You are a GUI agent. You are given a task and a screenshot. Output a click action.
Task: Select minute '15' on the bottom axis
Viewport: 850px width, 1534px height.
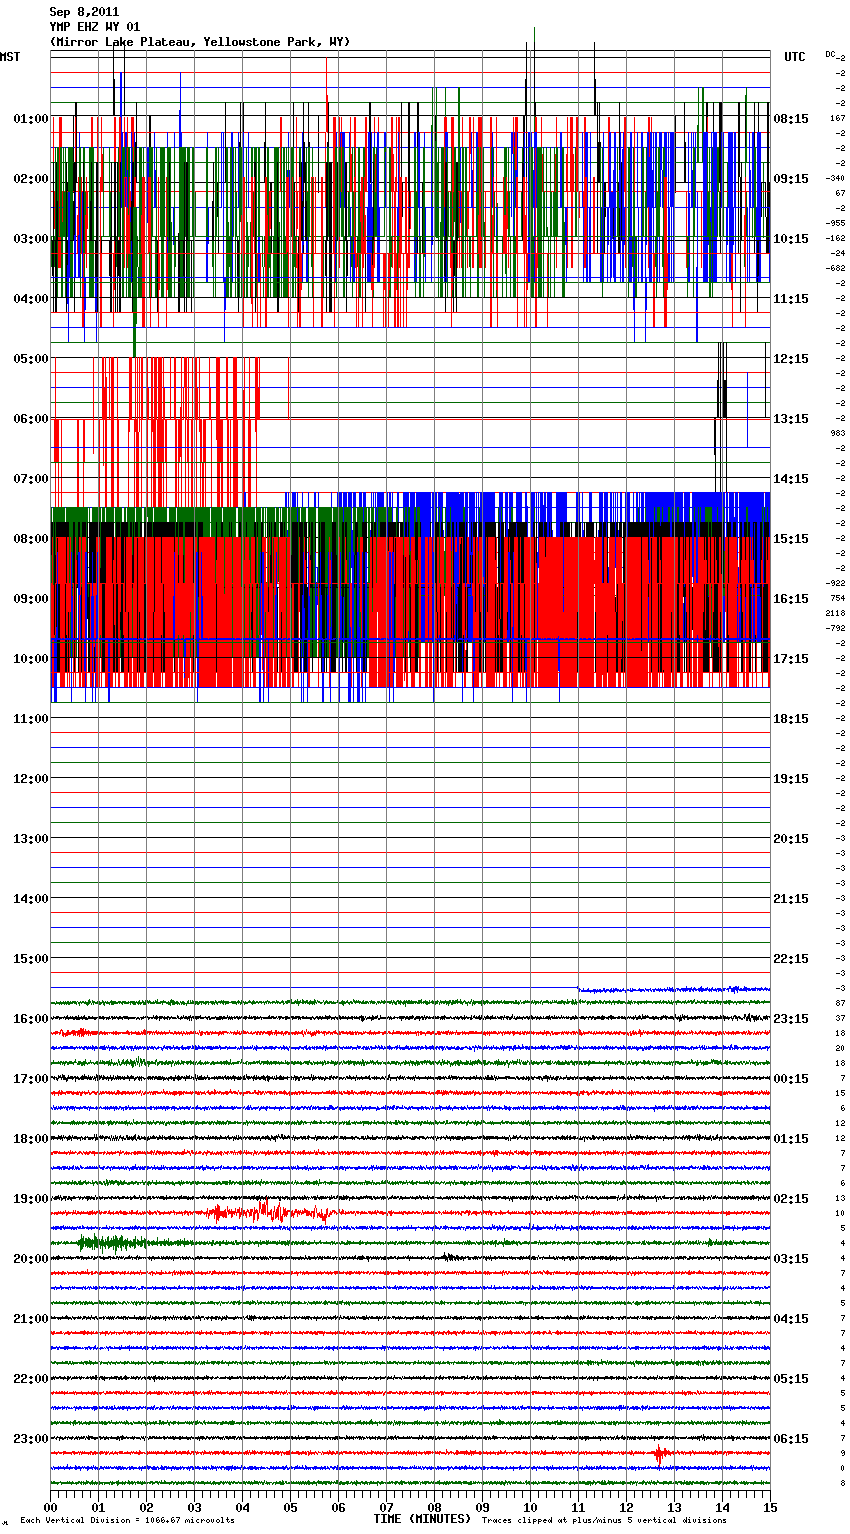770,1507
